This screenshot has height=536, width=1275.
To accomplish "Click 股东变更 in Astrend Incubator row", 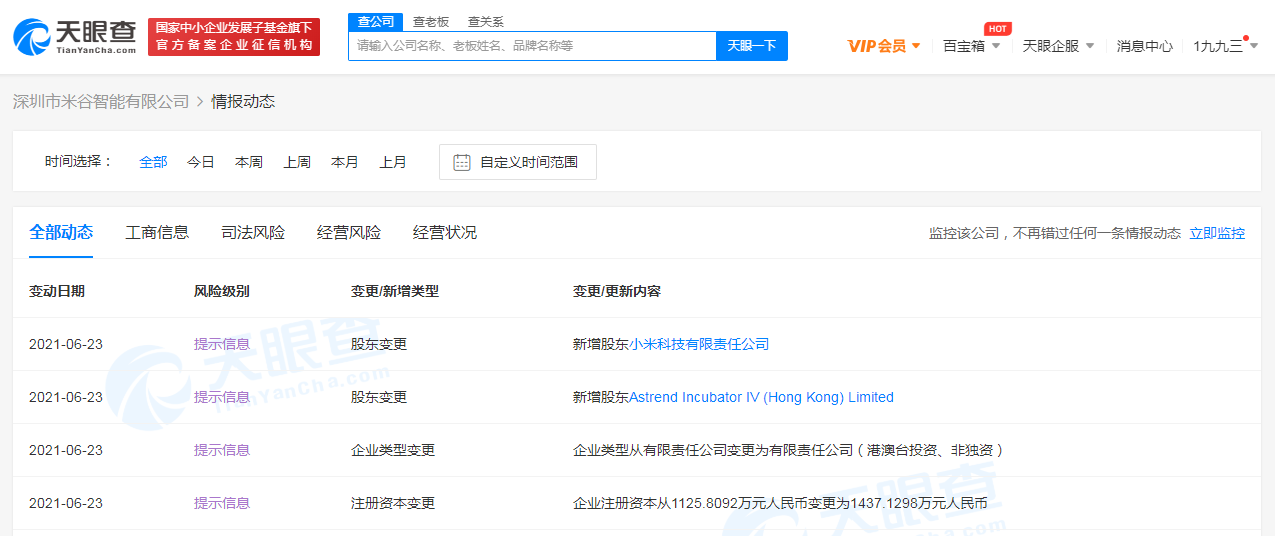I will point(379,397).
